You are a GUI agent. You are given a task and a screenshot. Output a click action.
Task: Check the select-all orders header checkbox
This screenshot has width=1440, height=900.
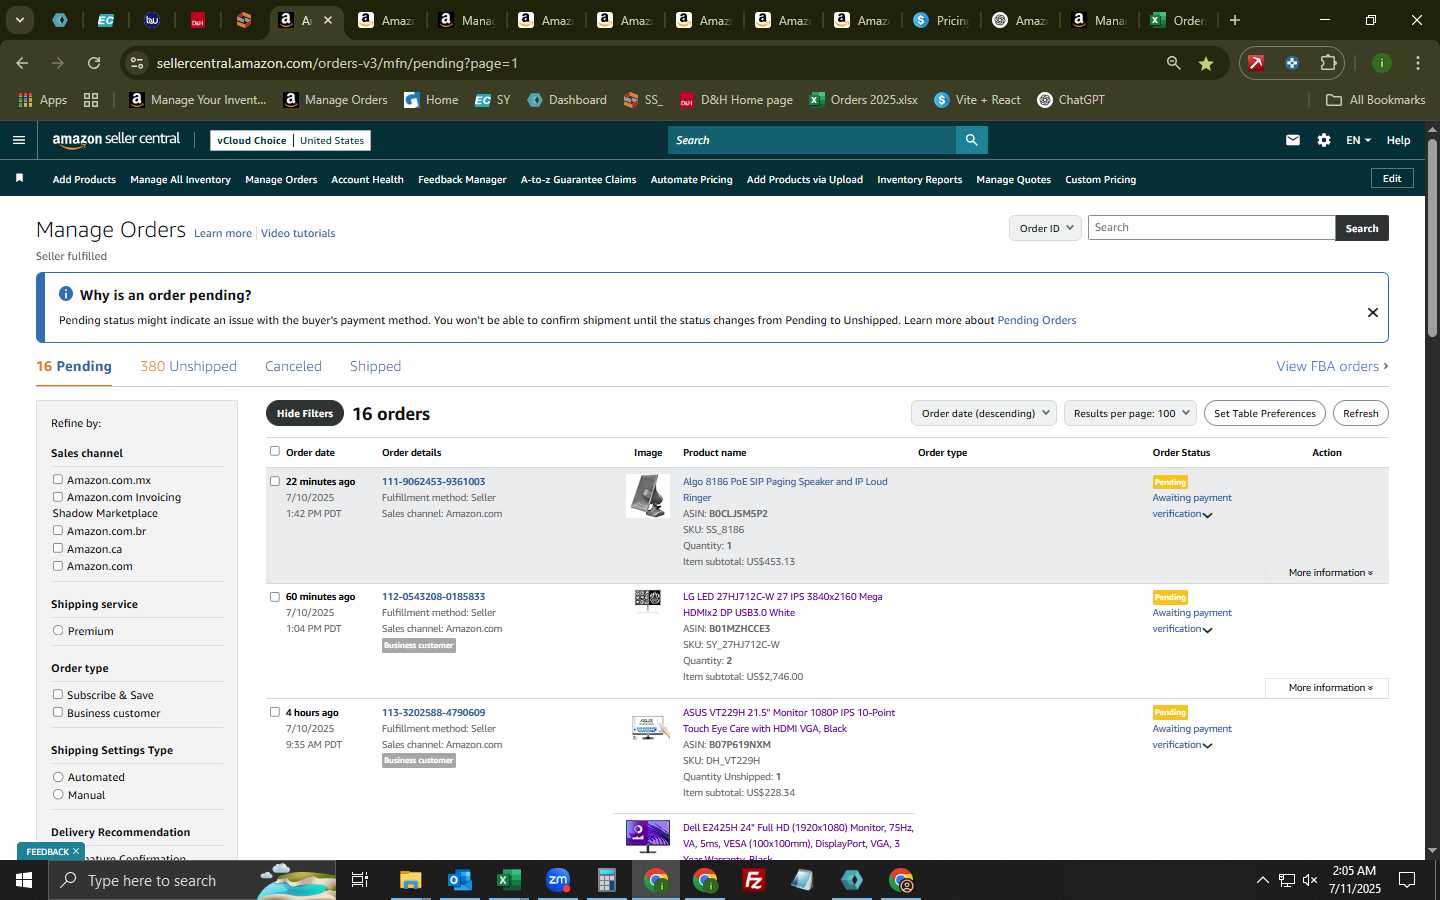pos(275,451)
